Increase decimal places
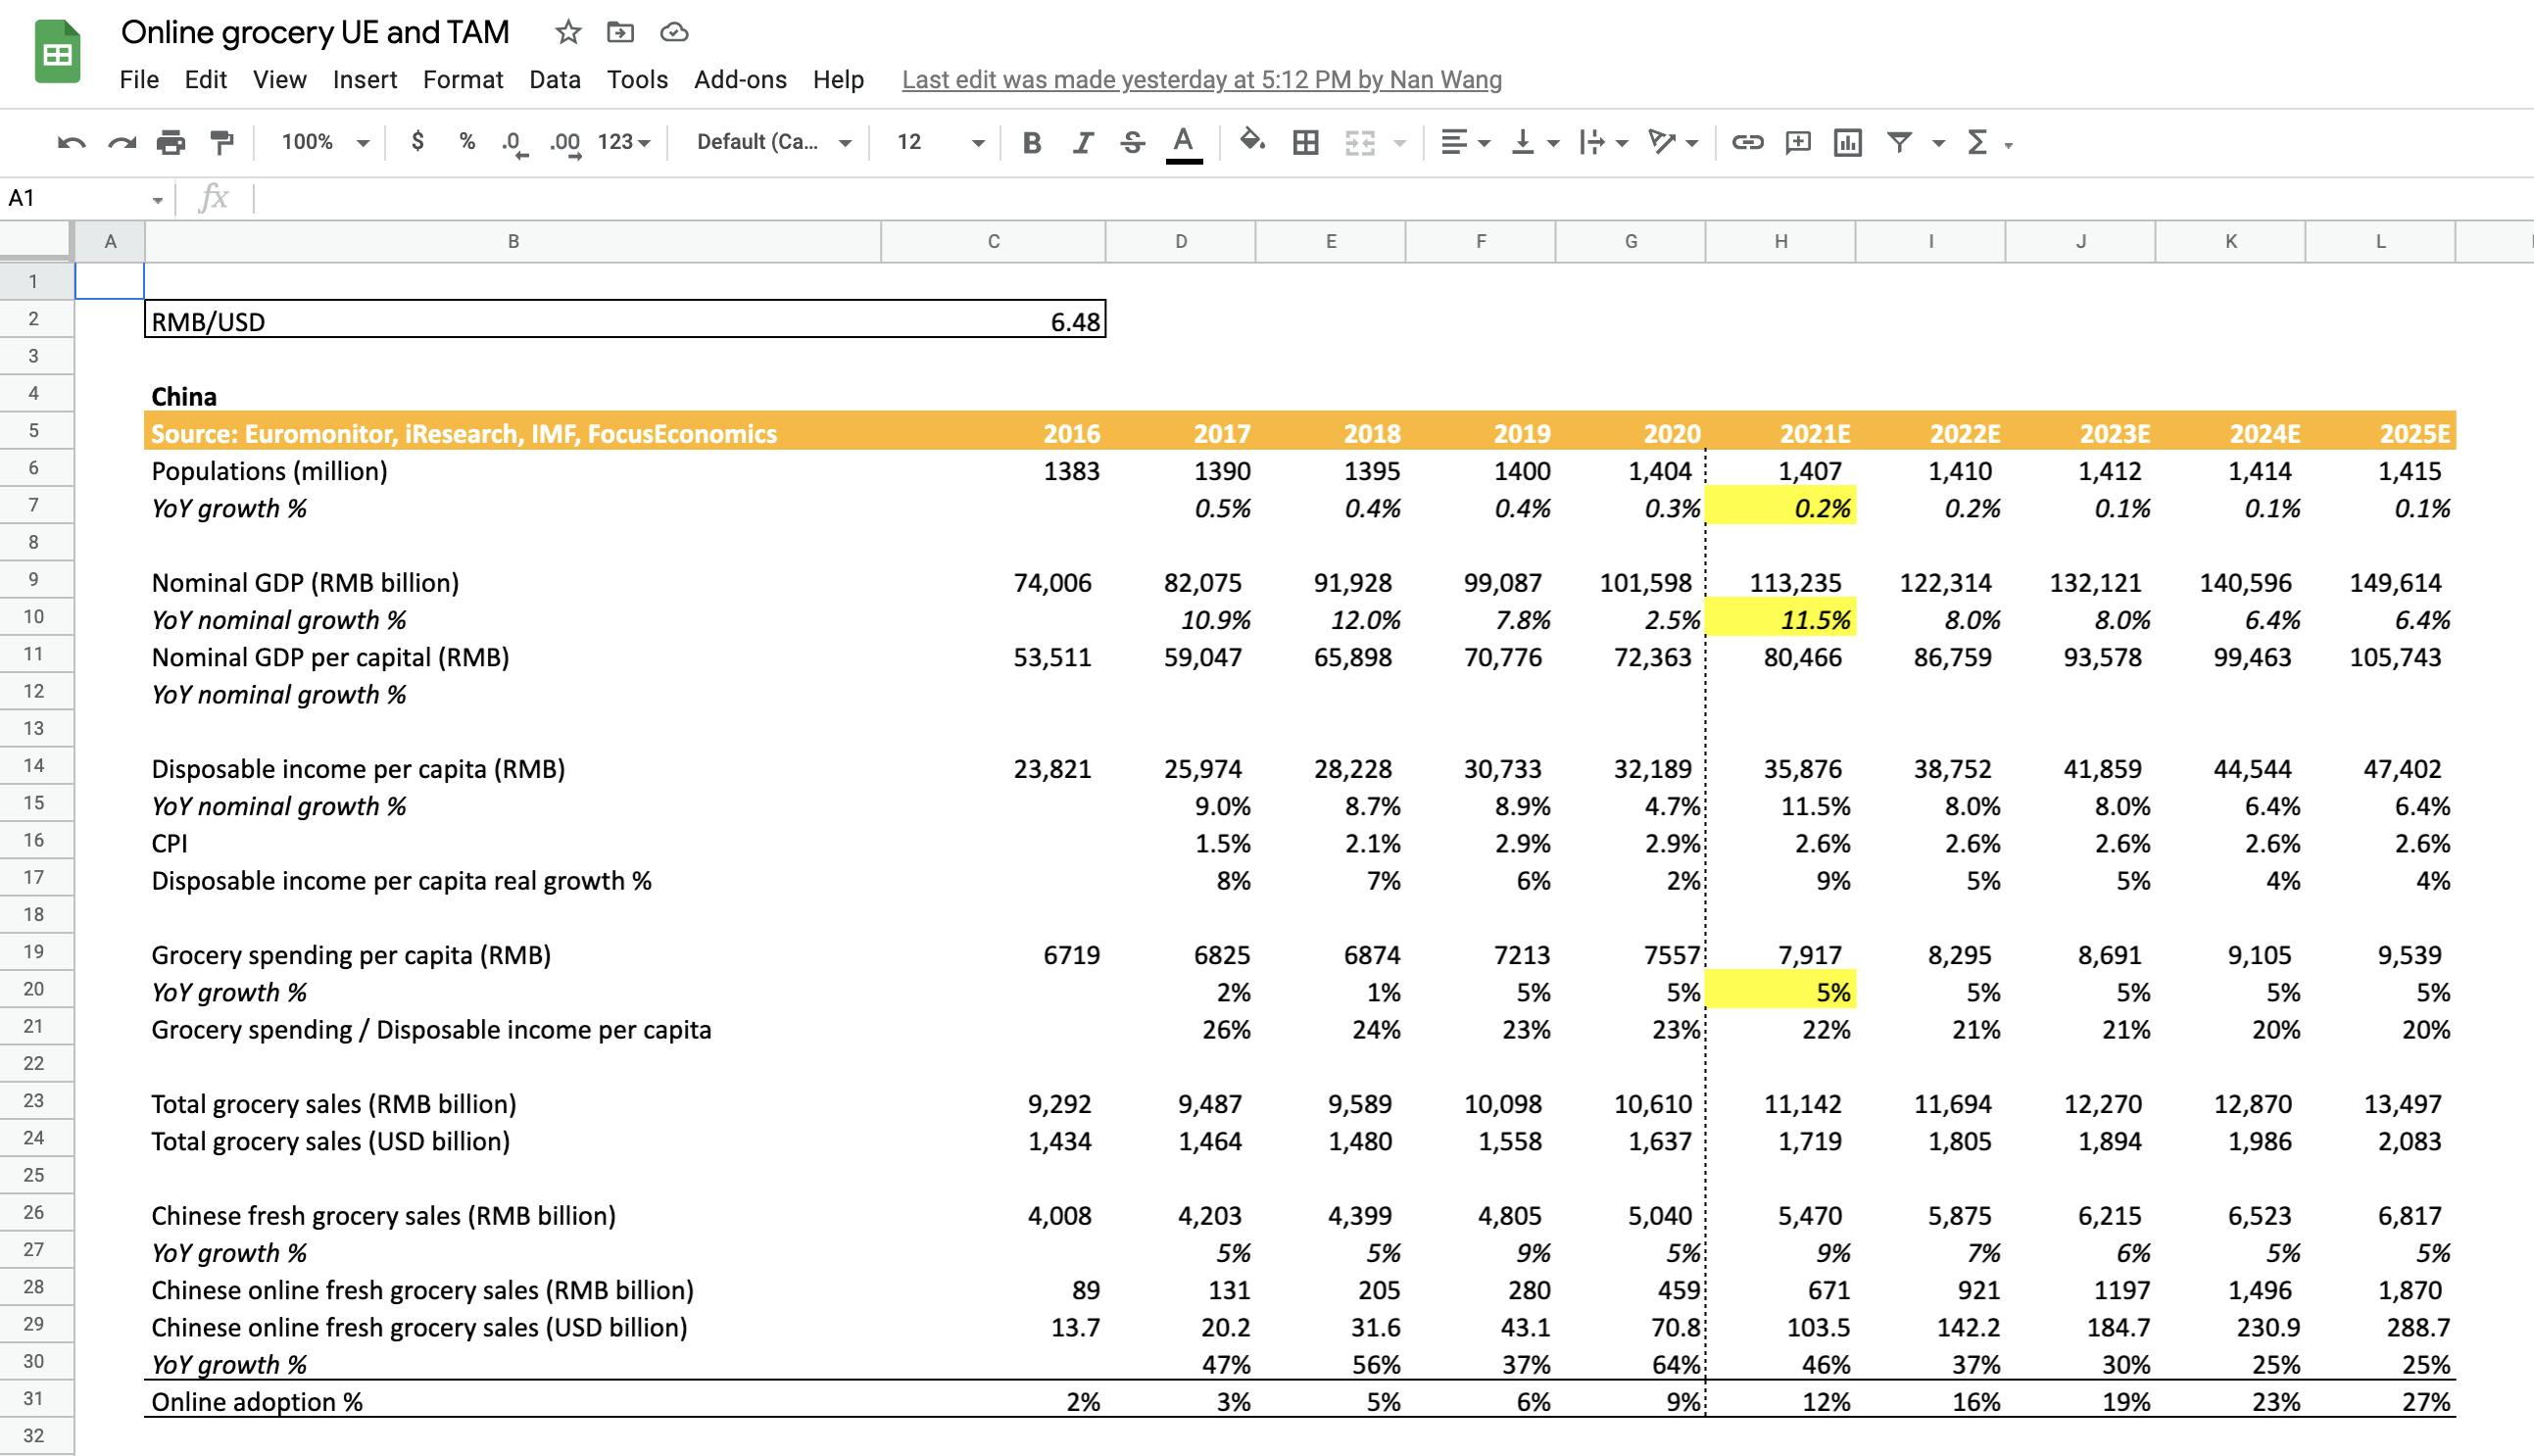 565,143
